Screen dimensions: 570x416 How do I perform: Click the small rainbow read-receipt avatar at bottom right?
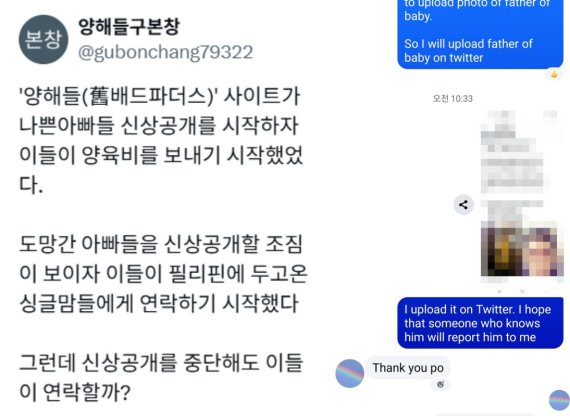click(x=559, y=400)
